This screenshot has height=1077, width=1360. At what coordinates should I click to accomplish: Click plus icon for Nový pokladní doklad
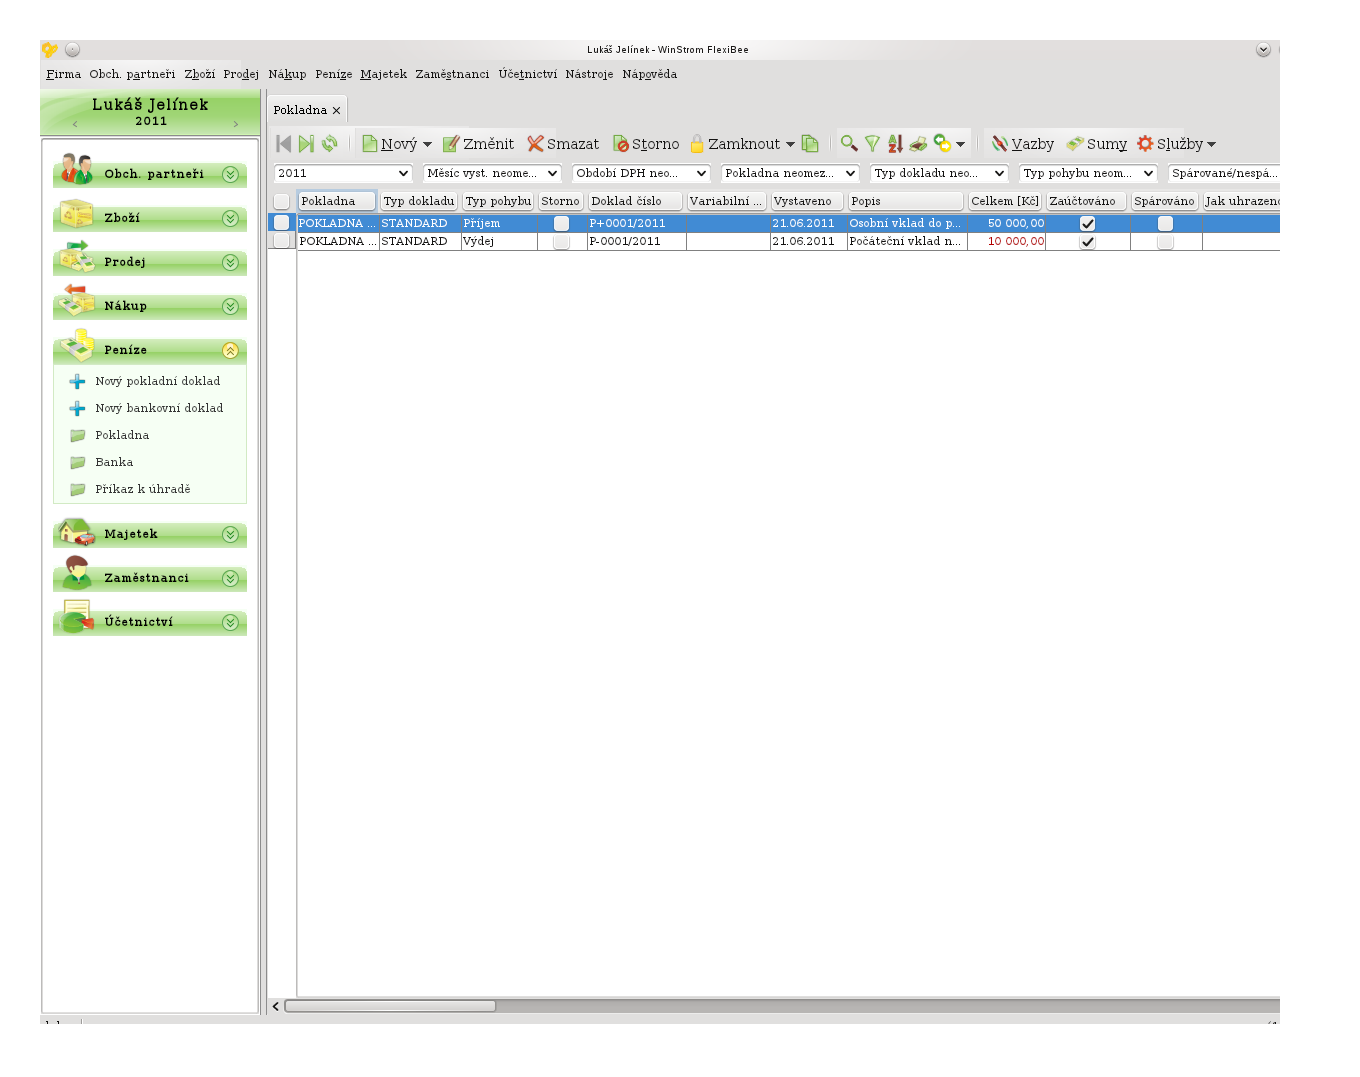[77, 382]
